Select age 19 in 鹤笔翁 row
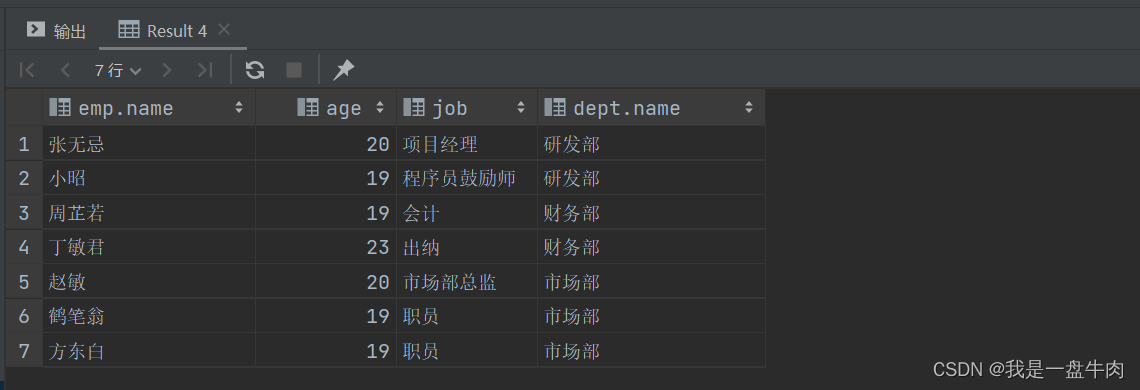 coord(326,317)
